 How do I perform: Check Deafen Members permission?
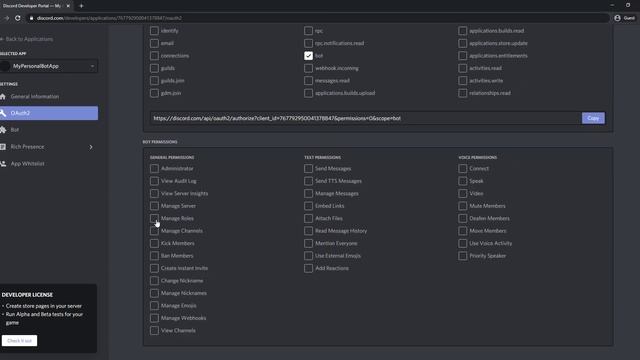(462, 218)
